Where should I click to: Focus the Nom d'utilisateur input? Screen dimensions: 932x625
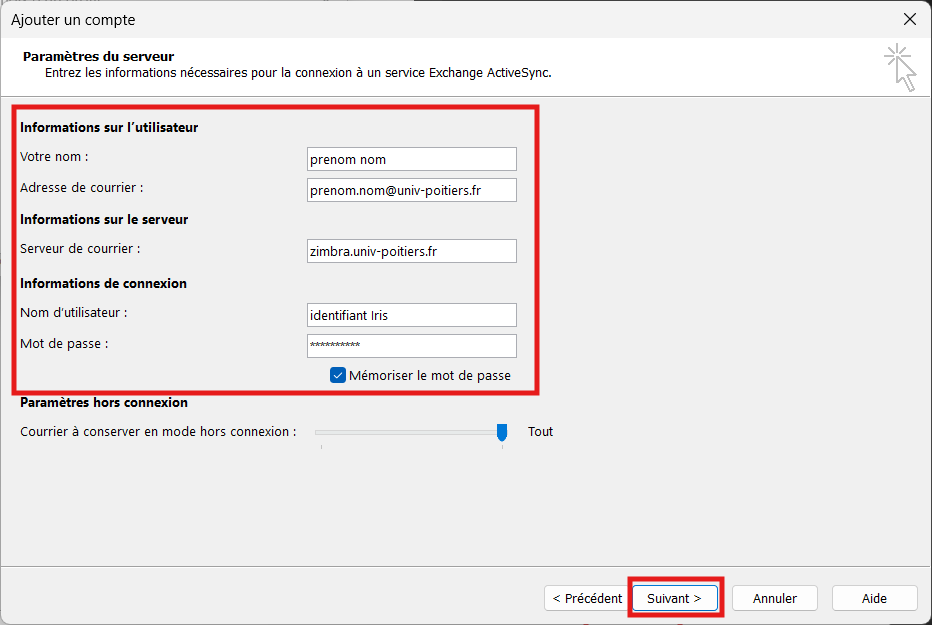(x=411, y=315)
